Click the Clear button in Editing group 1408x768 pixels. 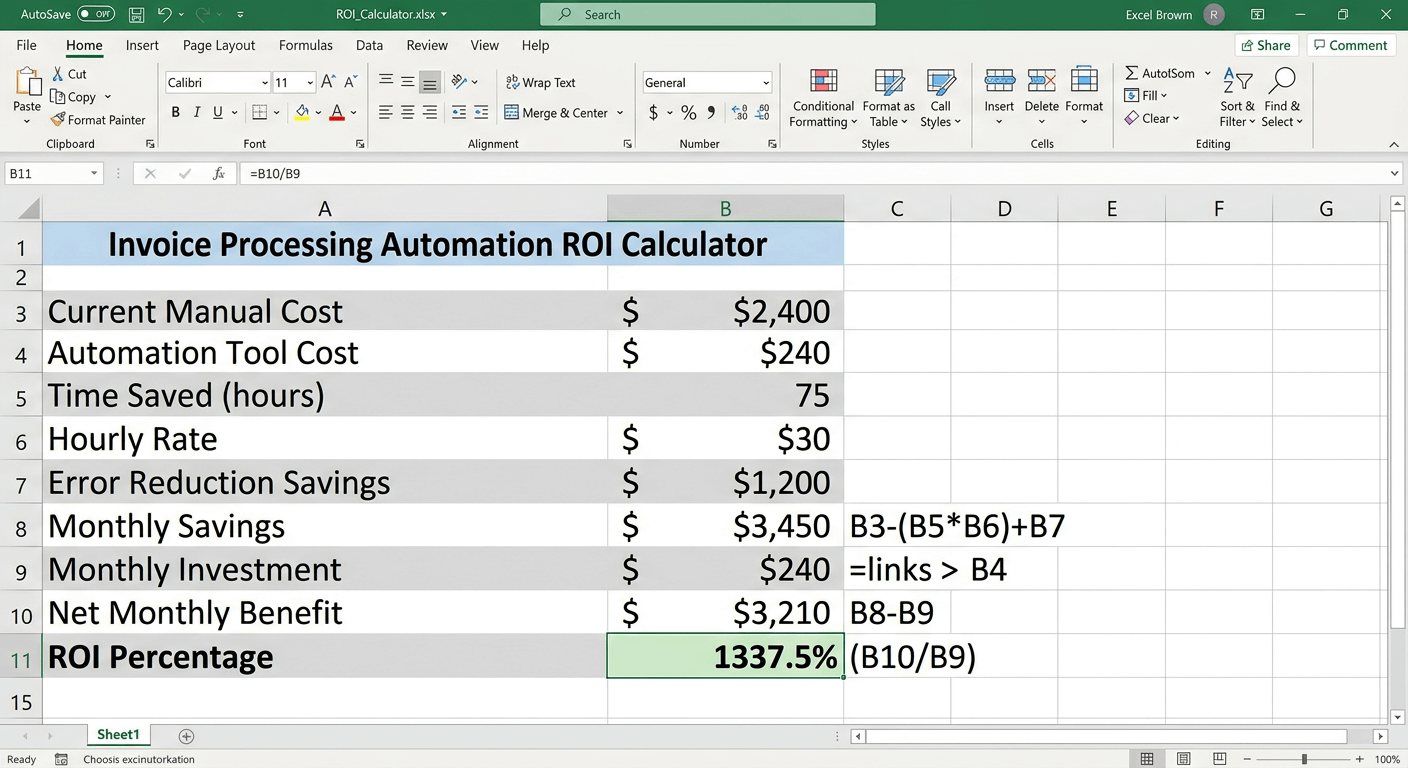1152,118
